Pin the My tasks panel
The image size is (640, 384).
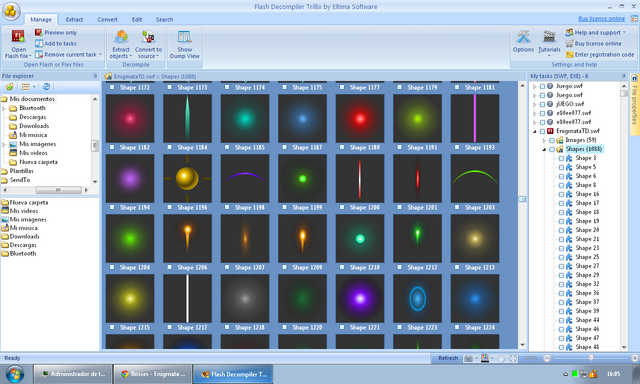pos(623,76)
